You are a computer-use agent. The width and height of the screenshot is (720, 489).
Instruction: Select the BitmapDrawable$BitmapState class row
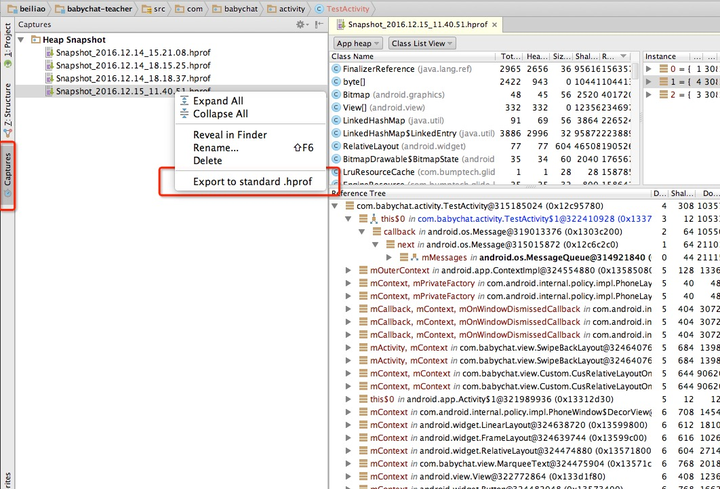click(x=480, y=159)
